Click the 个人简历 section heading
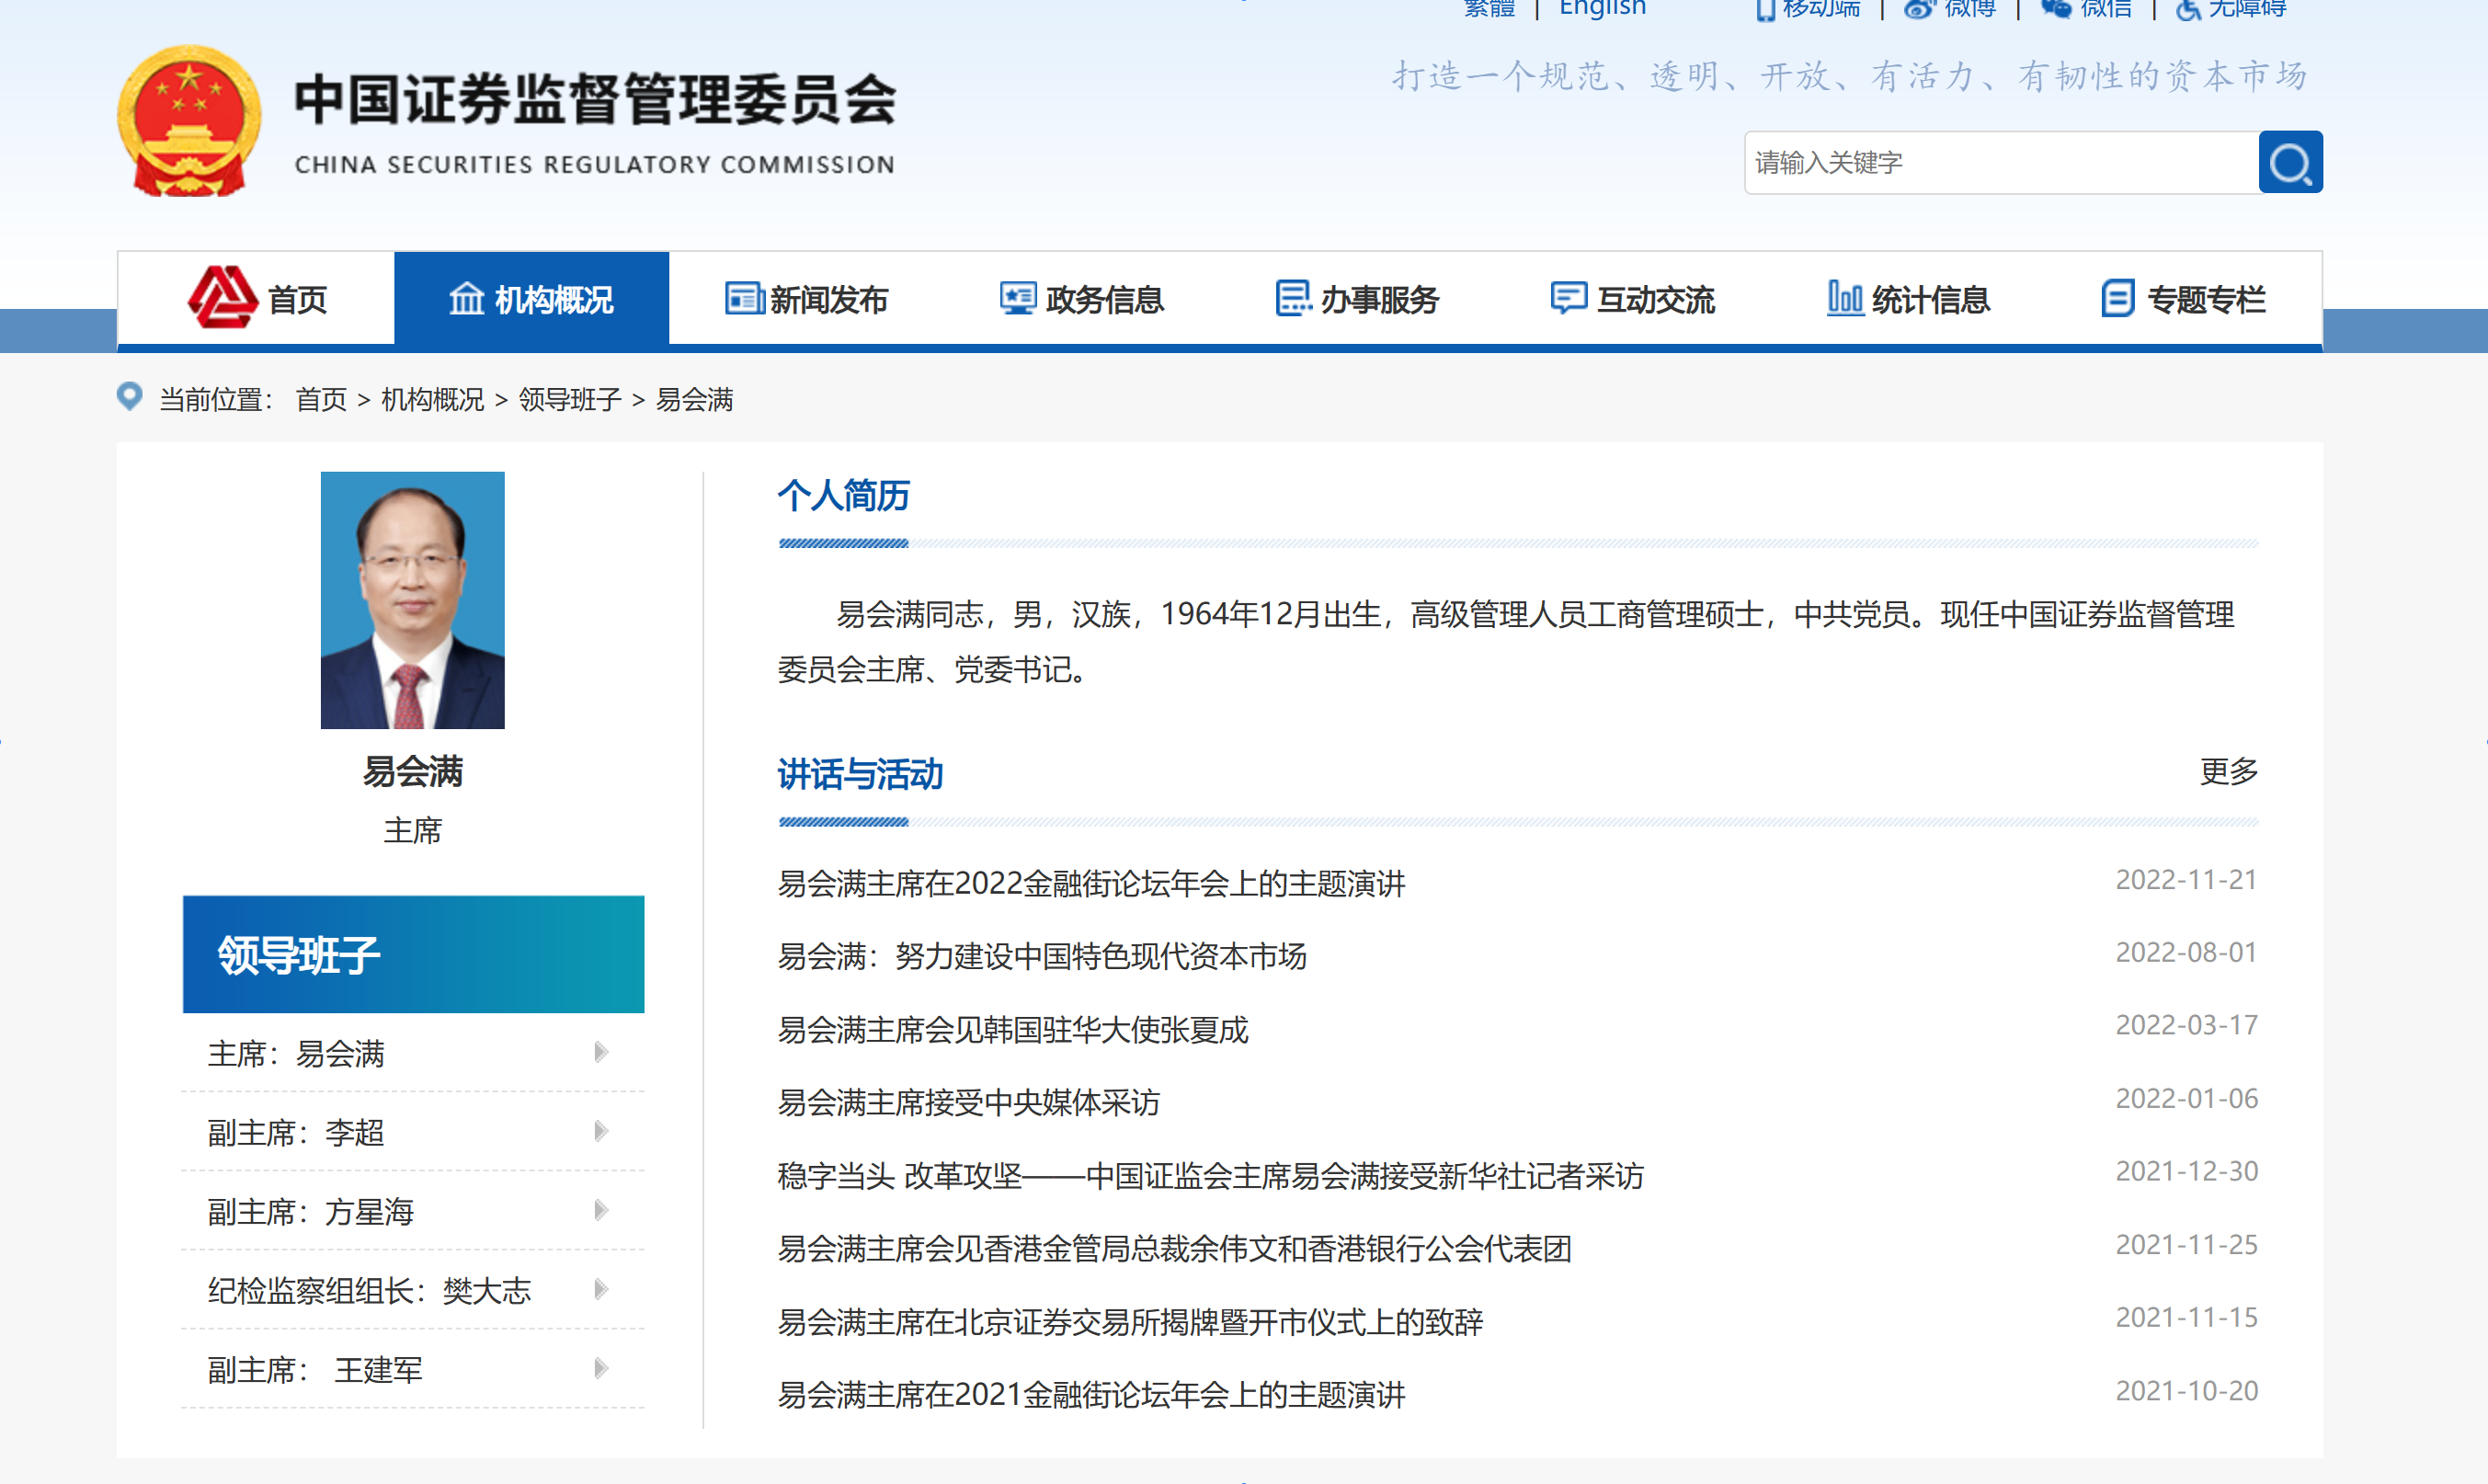The image size is (2488, 1484). coord(844,495)
